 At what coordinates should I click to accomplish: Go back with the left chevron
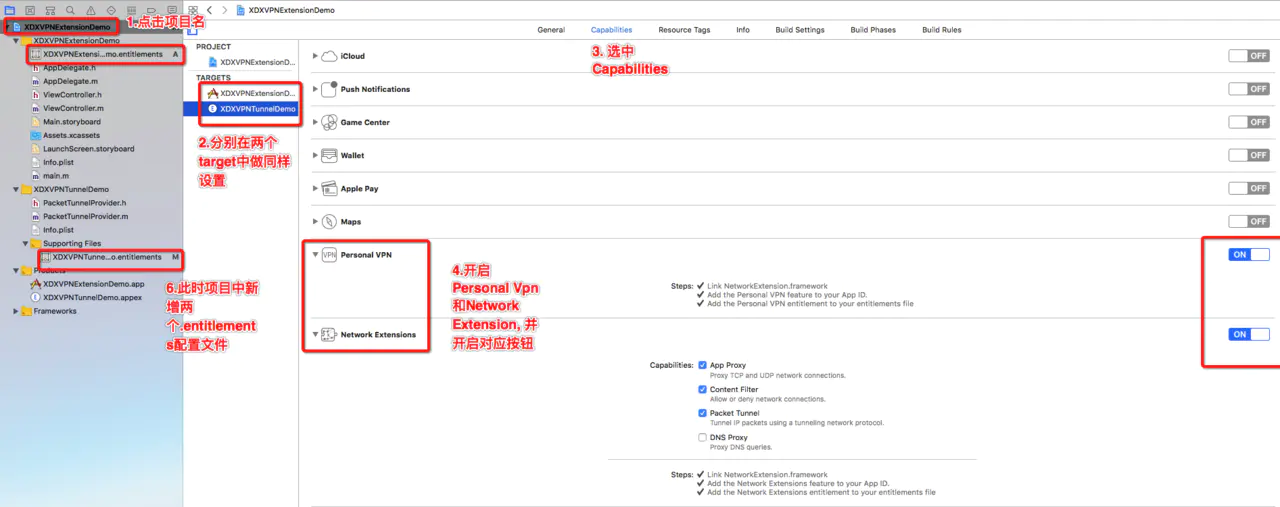tap(209, 9)
